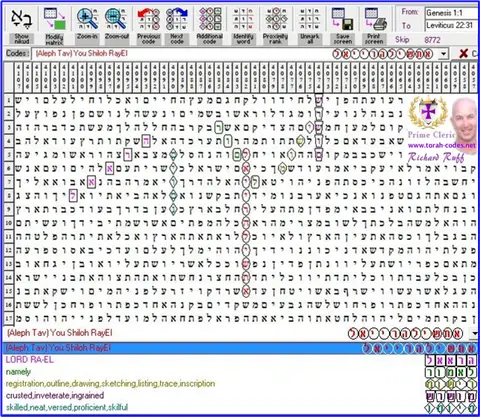Click the Unmark all icon

[310, 19]
